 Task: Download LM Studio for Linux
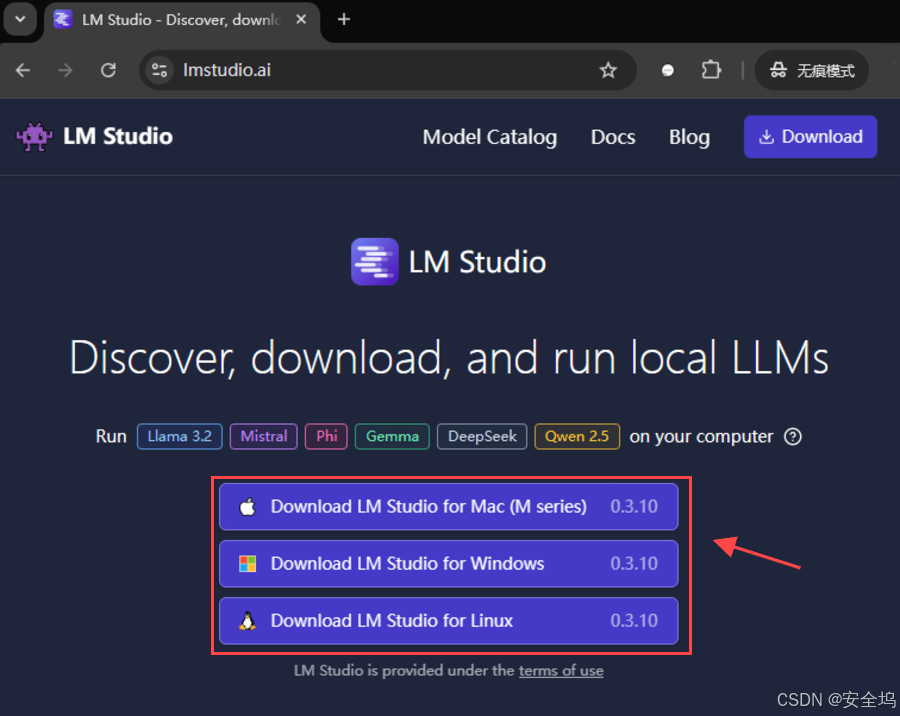tap(449, 621)
